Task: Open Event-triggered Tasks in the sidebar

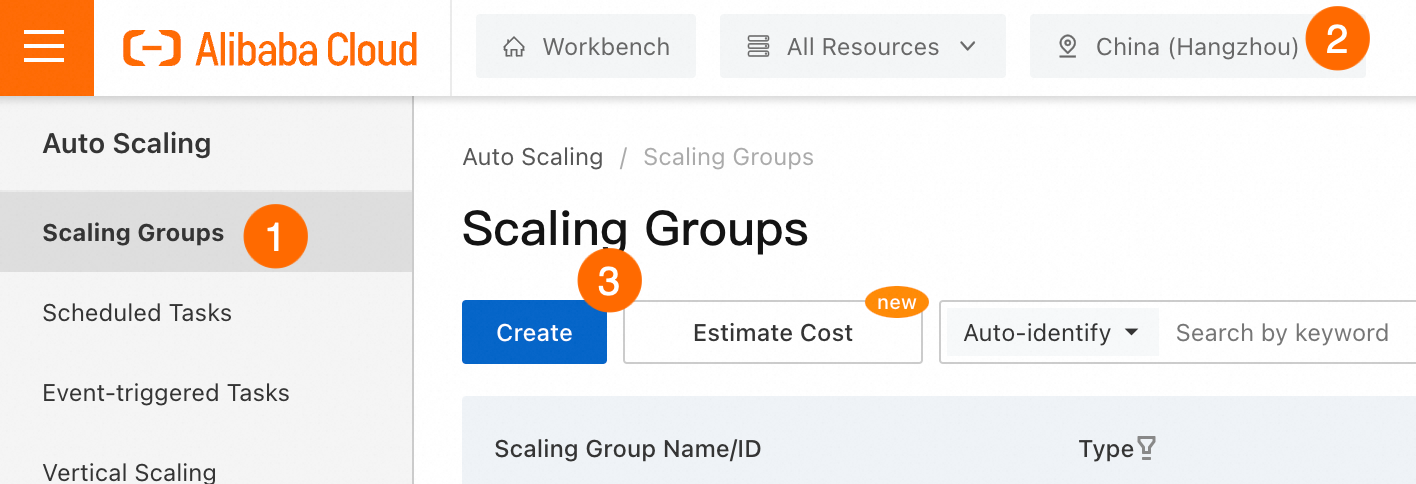Action: (166, 393)
